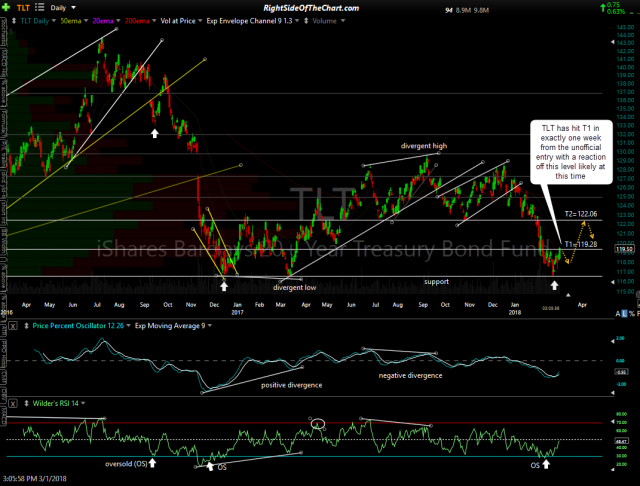Click the 9.8M average volume value
640x486 pixels.
(481, 10)
